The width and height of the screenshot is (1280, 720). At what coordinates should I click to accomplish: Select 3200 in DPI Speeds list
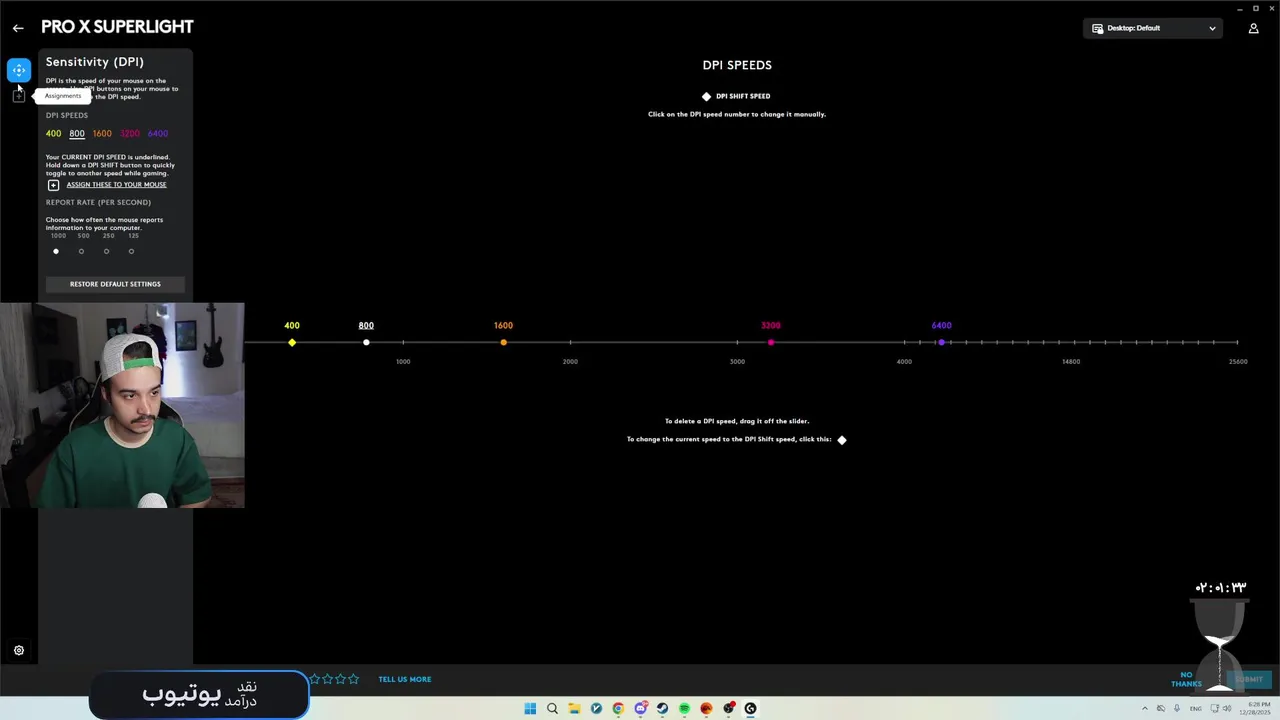pos(130,133)
